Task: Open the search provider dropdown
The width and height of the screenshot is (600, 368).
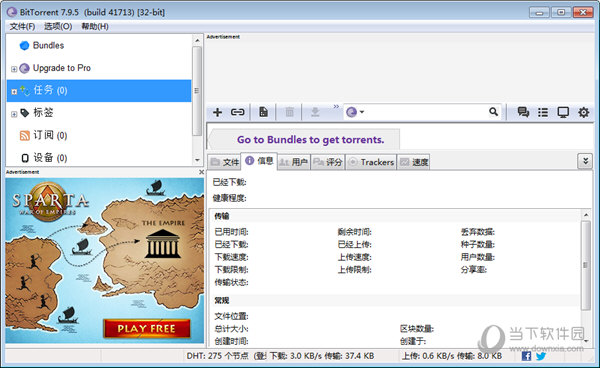Action: [355, 112]
